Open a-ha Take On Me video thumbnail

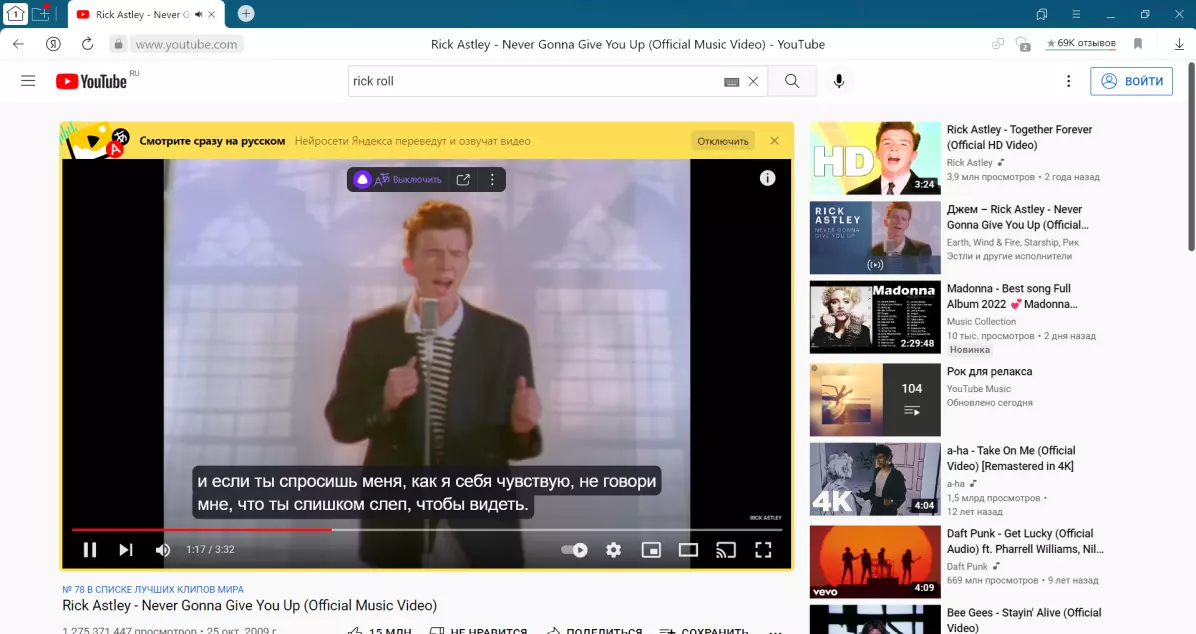[x=875, y=478]
